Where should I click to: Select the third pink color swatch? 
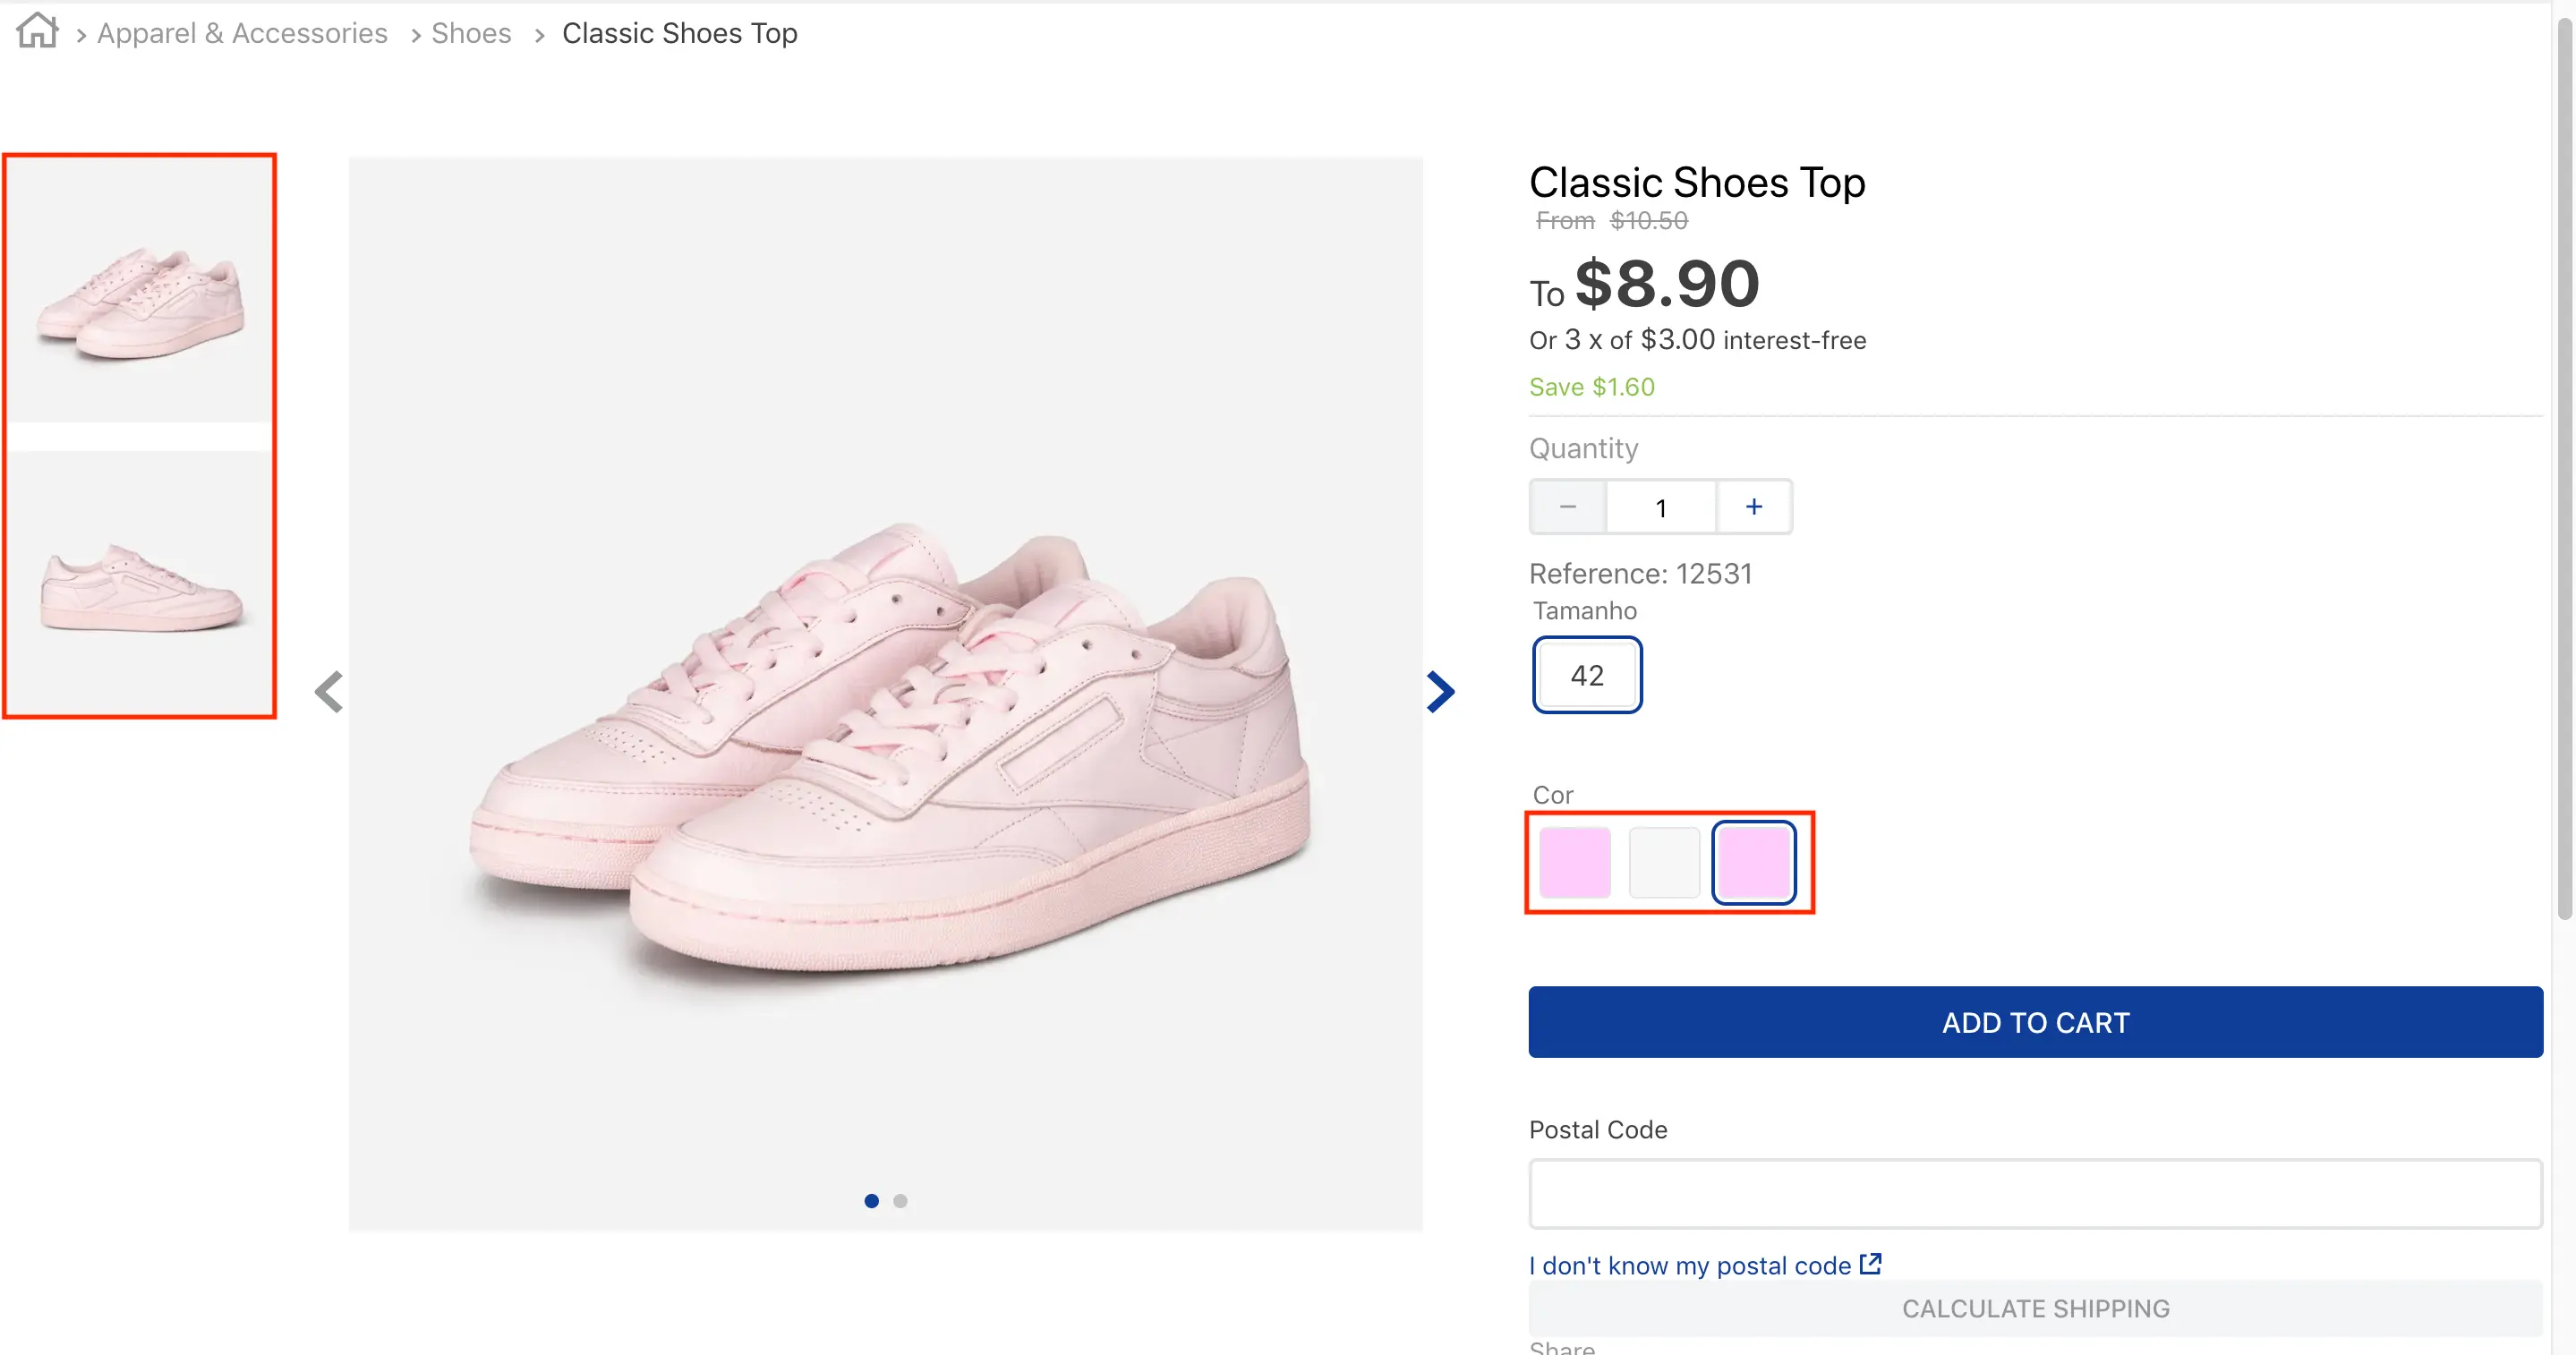coord(1754,862)
